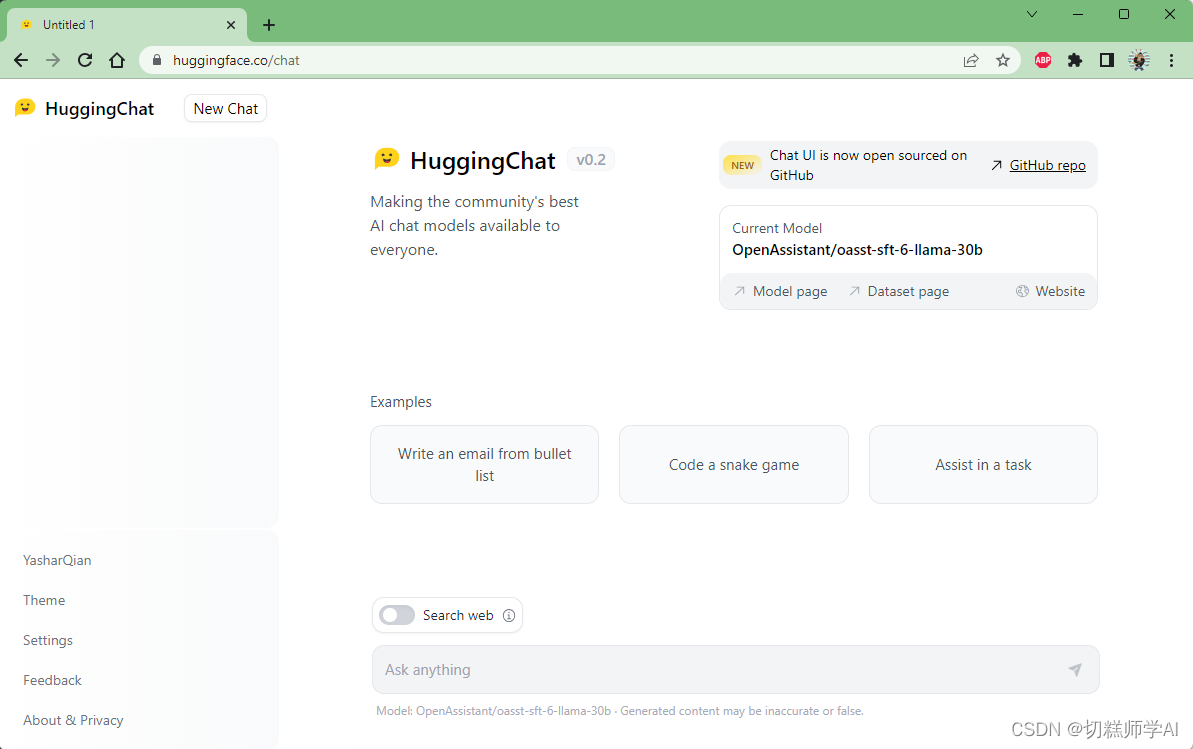Open the tab search dropdown chevron
Image resolution: width=1193 pixels, height=749 pixels.
pos(1032,14)
